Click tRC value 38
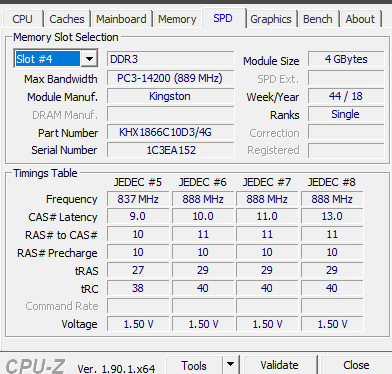 click(x=138, y=288)
